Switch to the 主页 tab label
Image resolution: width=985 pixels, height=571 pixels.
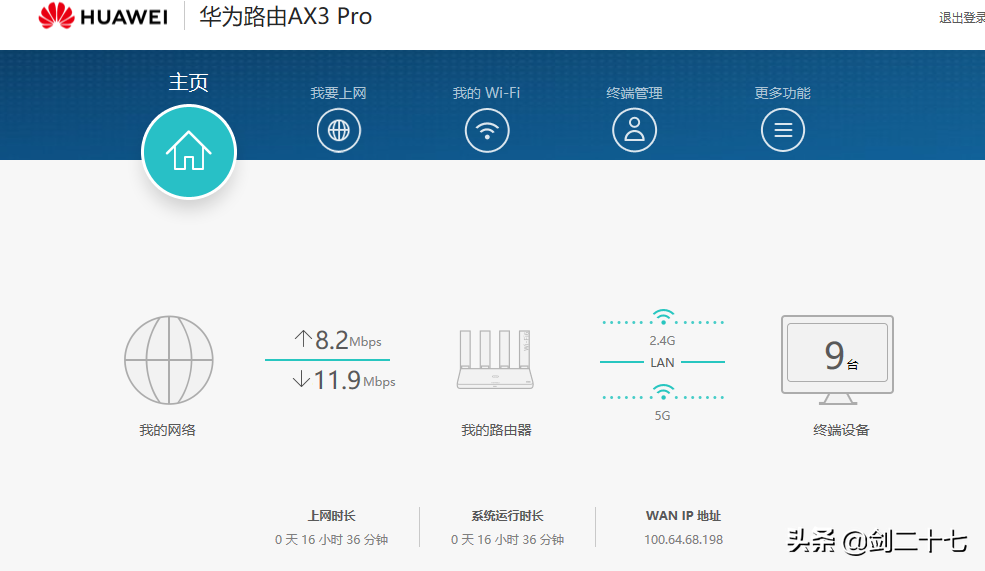pyautogui.click(x=188, y=82)
